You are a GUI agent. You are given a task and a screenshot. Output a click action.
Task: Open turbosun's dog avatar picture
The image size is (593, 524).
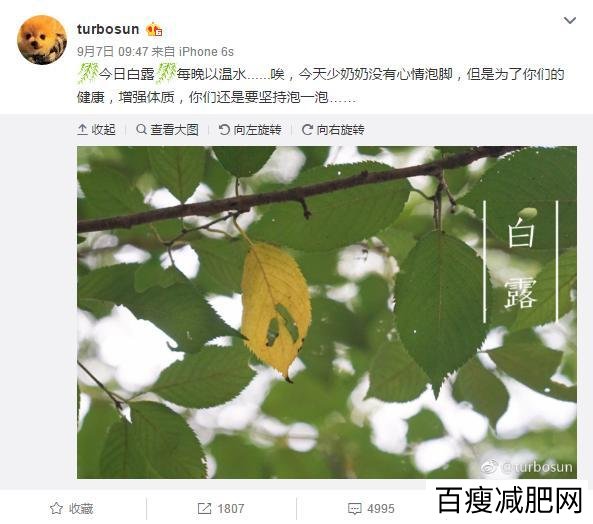click(x=42, y=40)
